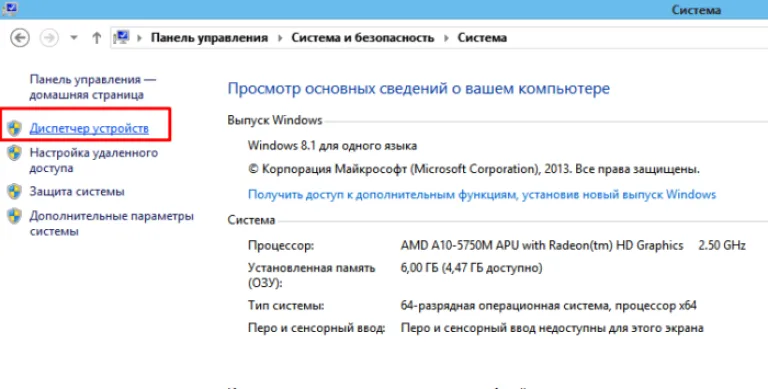The height and width of the screenshot is (389, 768).
Task: Go up one level with Up arrow
Action: coord(96,38)
